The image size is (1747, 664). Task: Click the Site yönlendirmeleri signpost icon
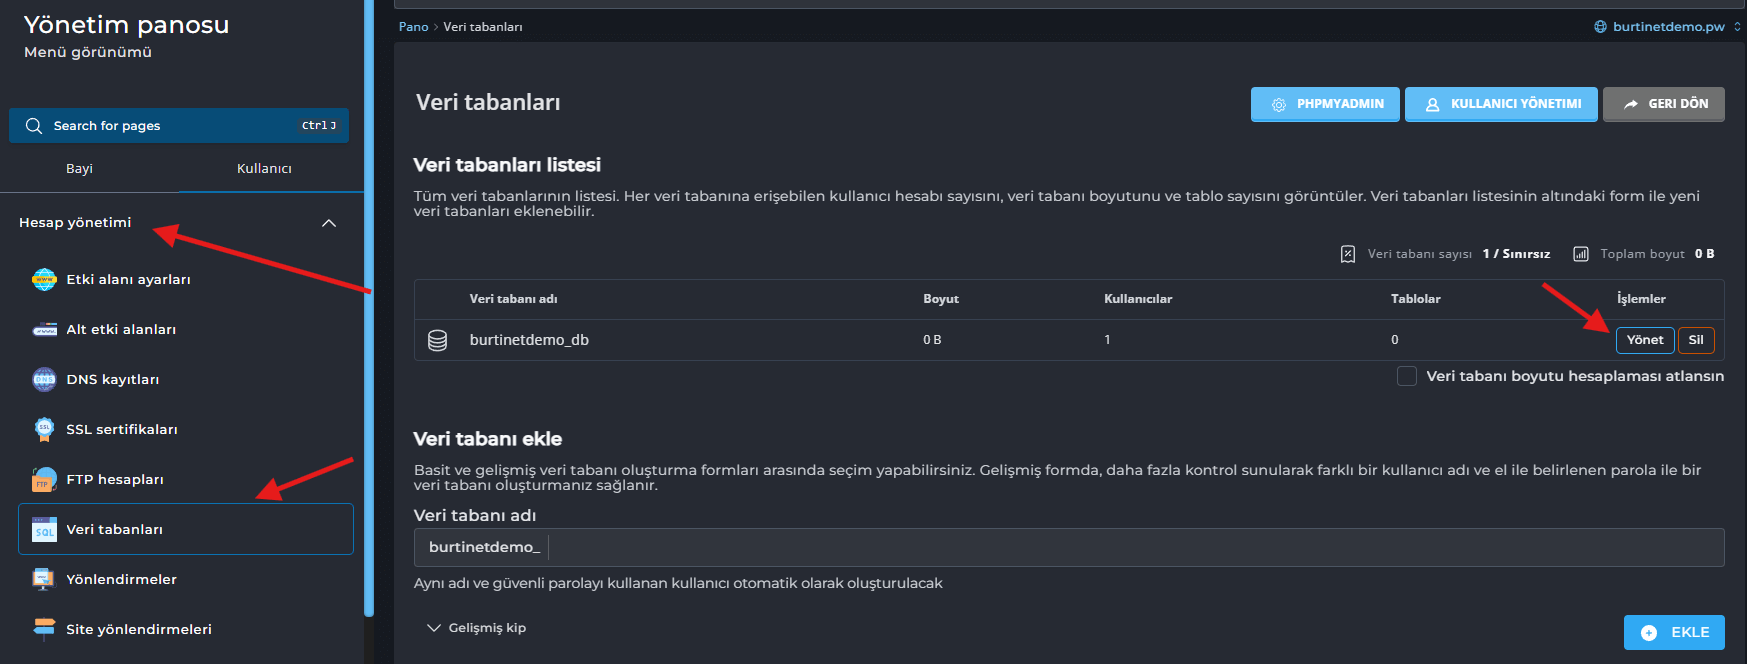(x=44, y=629)
